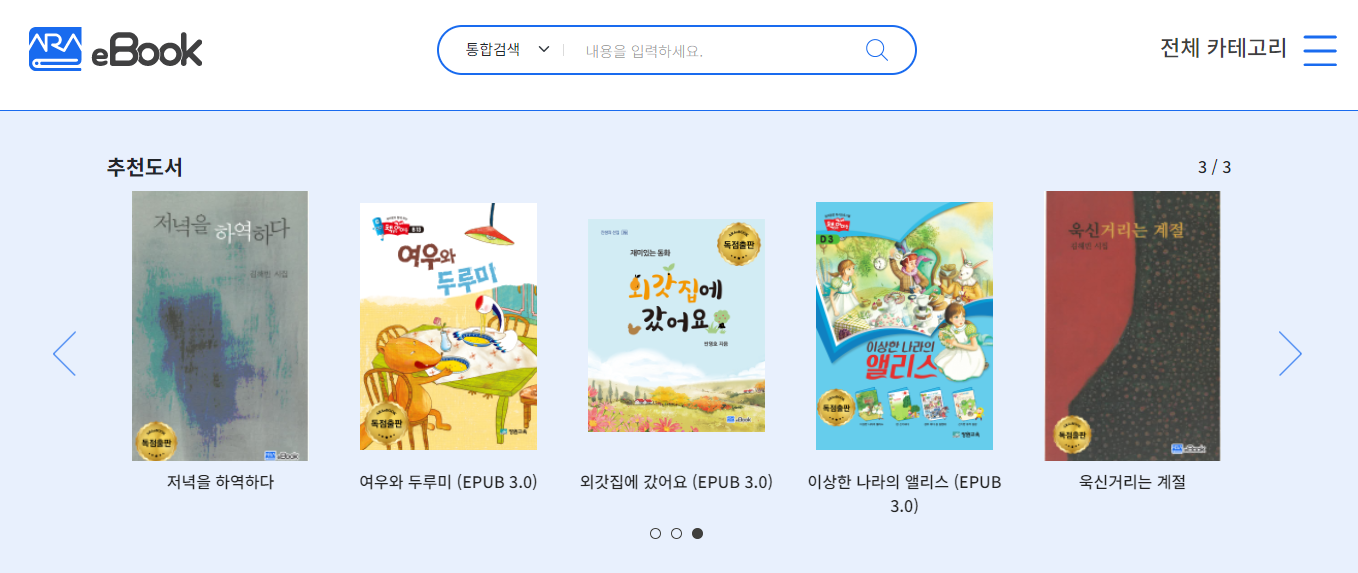Select the third carousel page dot
Screen dimensions: 1358x573
697,533
